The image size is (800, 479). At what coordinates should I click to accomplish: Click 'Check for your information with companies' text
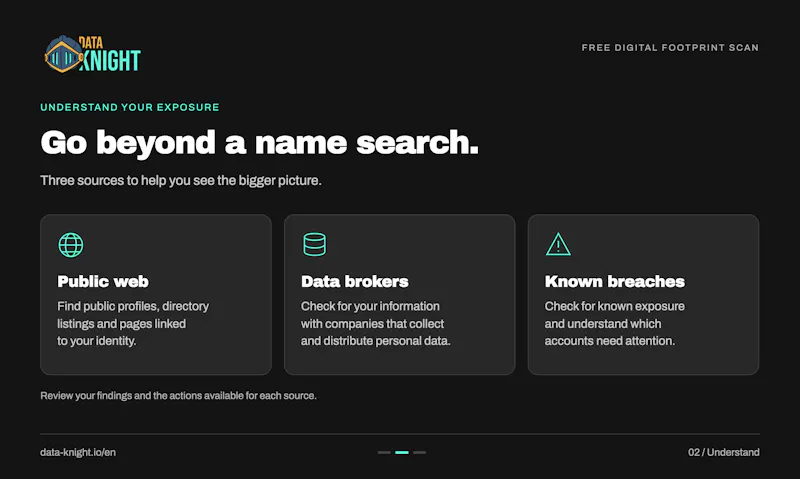[x=376, y=323]
